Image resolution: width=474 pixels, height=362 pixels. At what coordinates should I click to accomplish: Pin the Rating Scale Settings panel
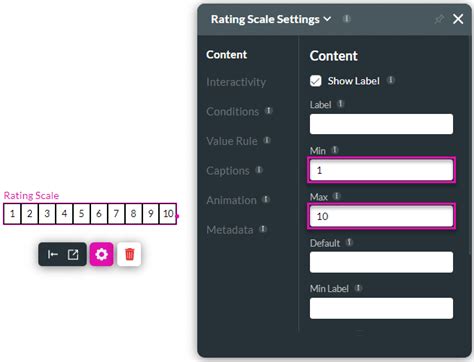[x=439, y=19]
